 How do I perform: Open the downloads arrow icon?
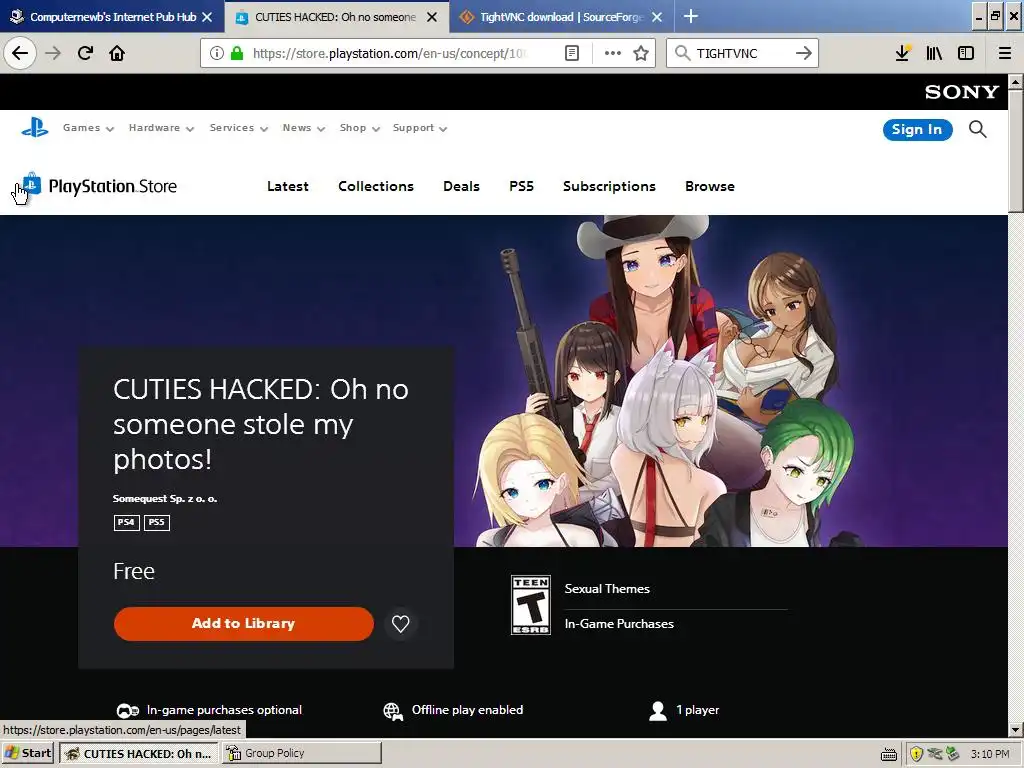[903, 53]
